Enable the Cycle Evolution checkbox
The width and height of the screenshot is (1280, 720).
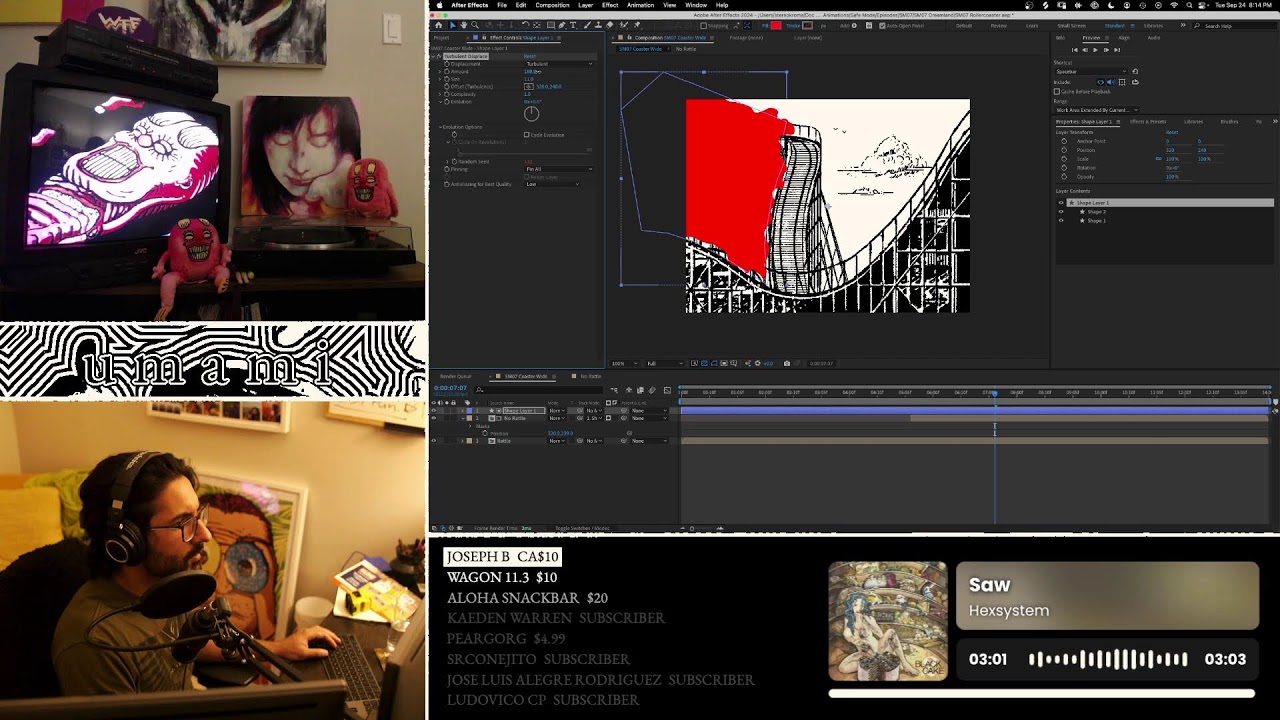pyautogui.click(x=526, y=135)
